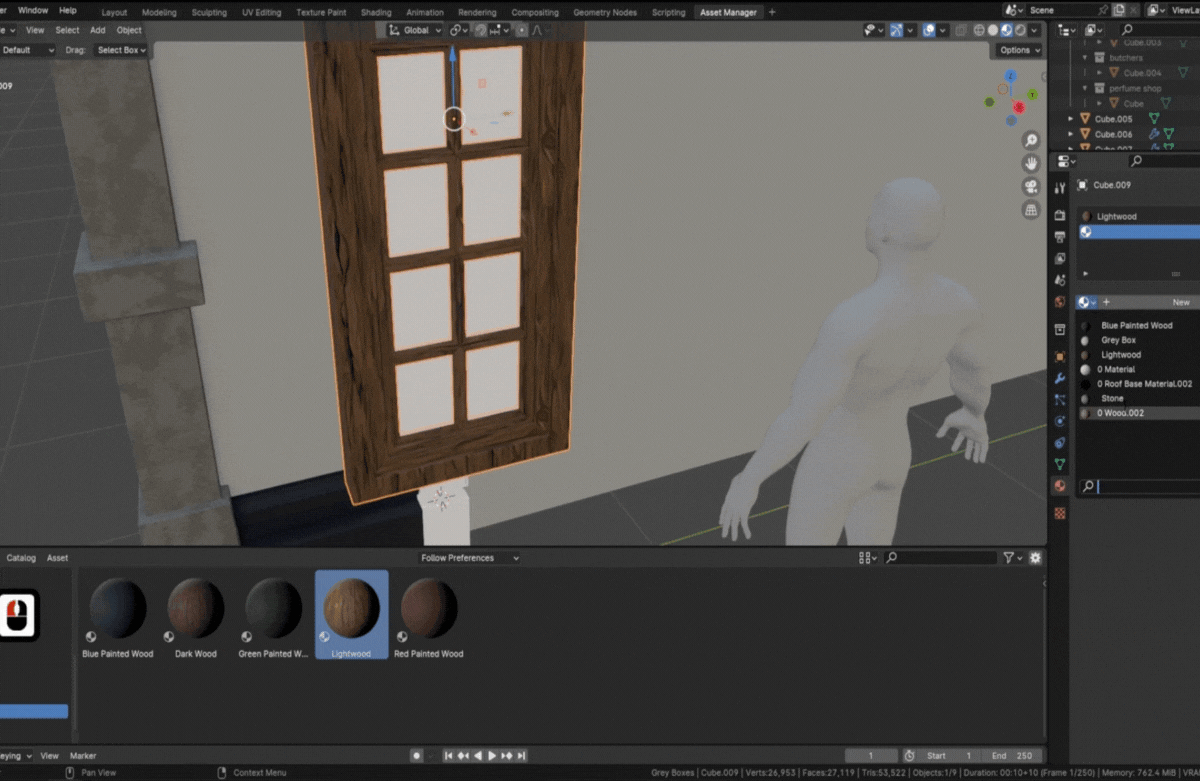1200x781 pixels.
Task: Click the pan hand icon in viewport
Action: tap(1031, 164)
